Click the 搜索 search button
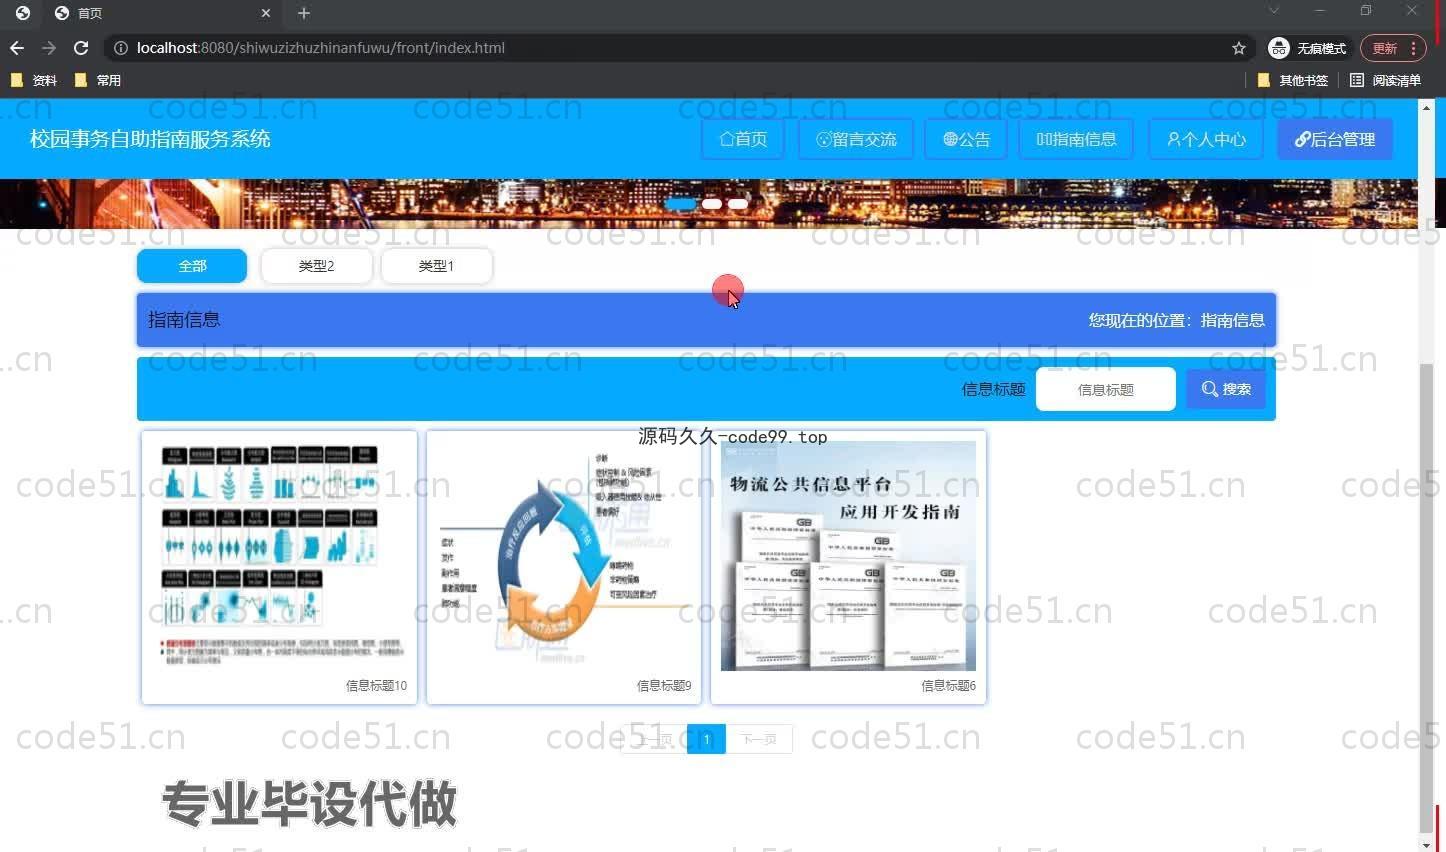The width and height of the screenshot is (1446, 852). click(x=1226, y=389)
